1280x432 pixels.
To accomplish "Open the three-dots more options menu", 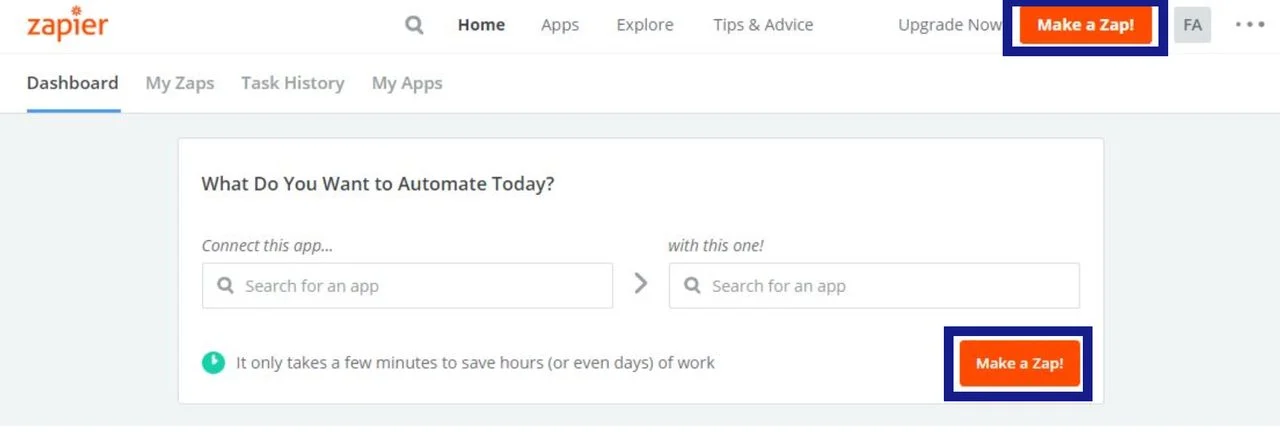I will click(x=1250, y=25).
